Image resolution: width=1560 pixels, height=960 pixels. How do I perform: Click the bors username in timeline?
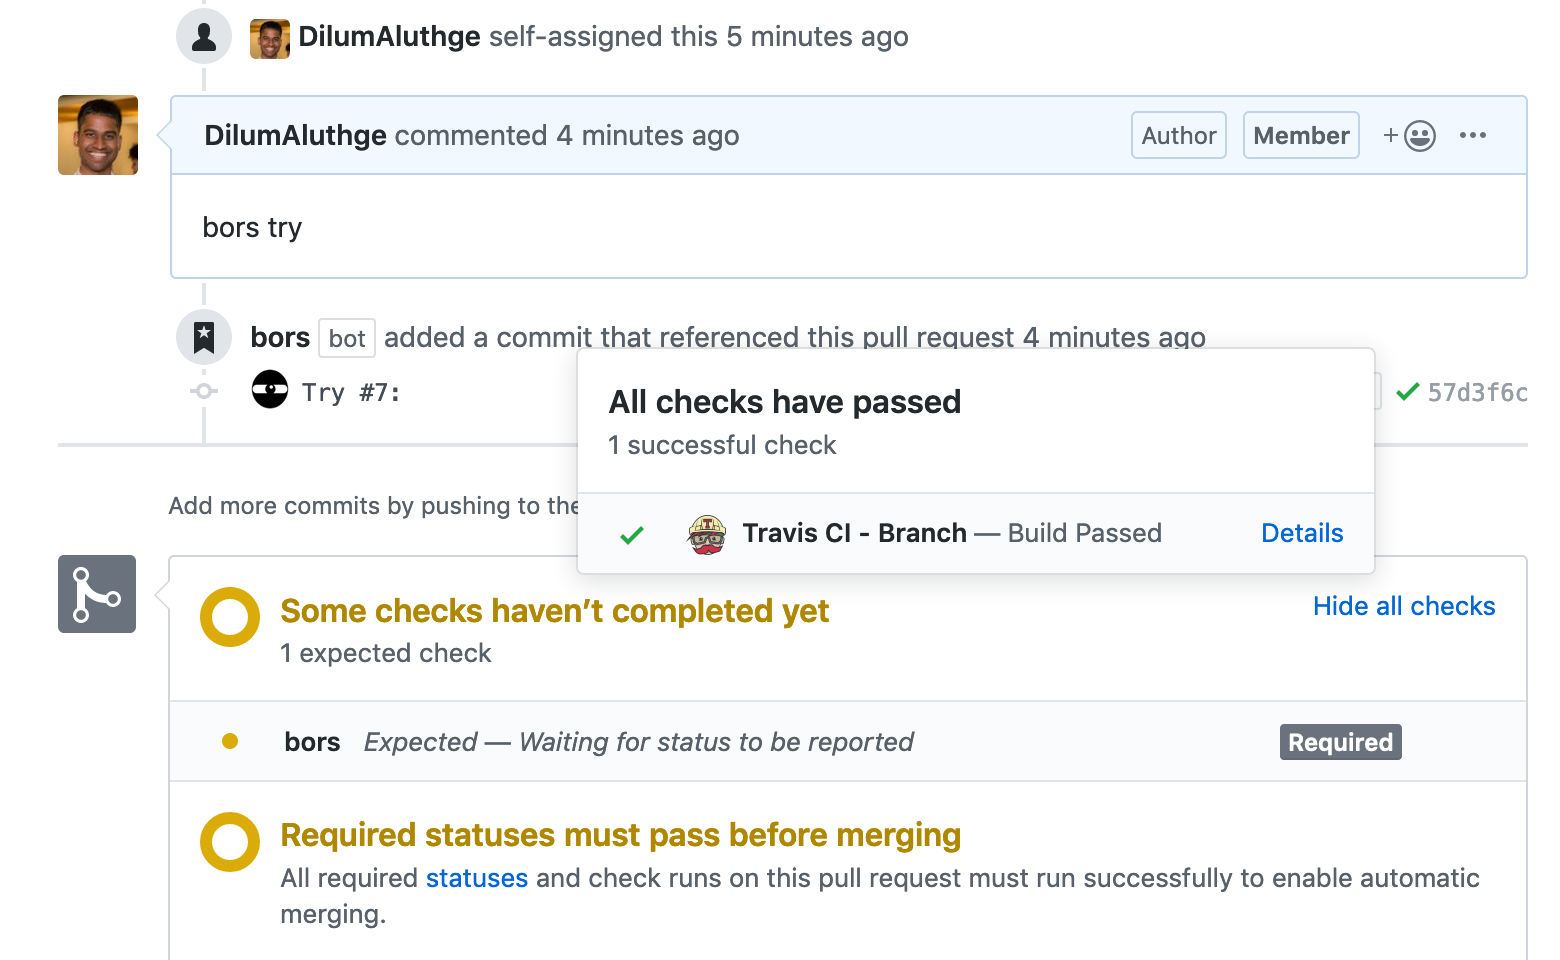pos(280,337)
